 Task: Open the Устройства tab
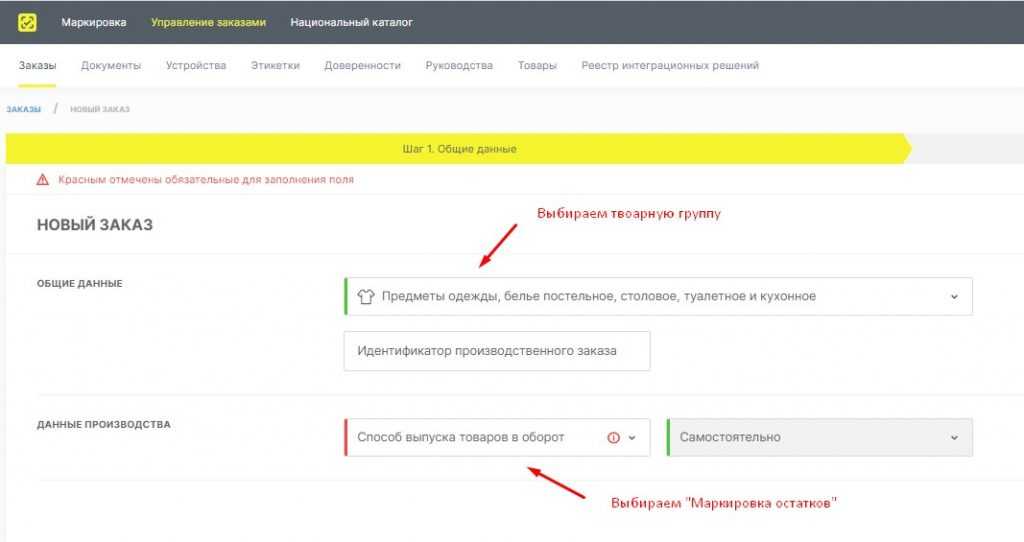[x=196, y=66]
